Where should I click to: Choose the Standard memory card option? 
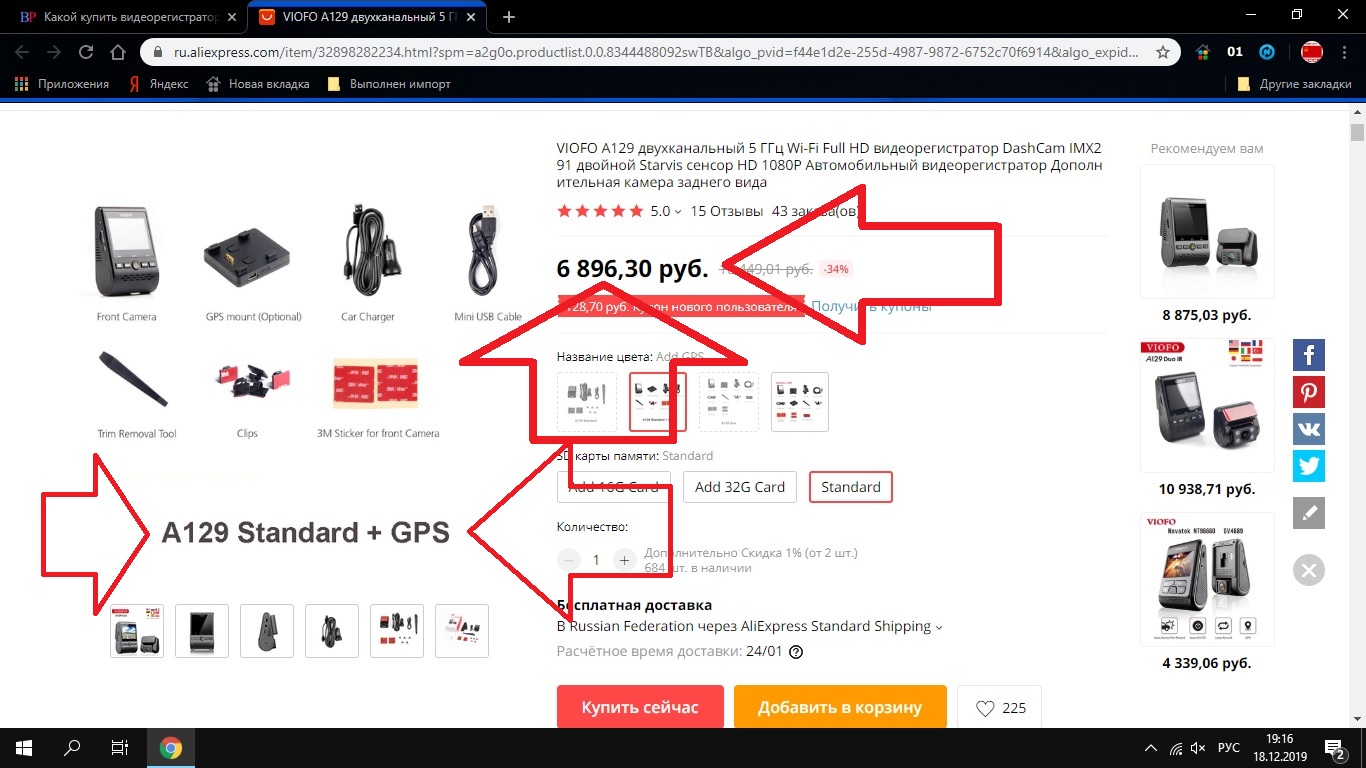coord(851,487)
